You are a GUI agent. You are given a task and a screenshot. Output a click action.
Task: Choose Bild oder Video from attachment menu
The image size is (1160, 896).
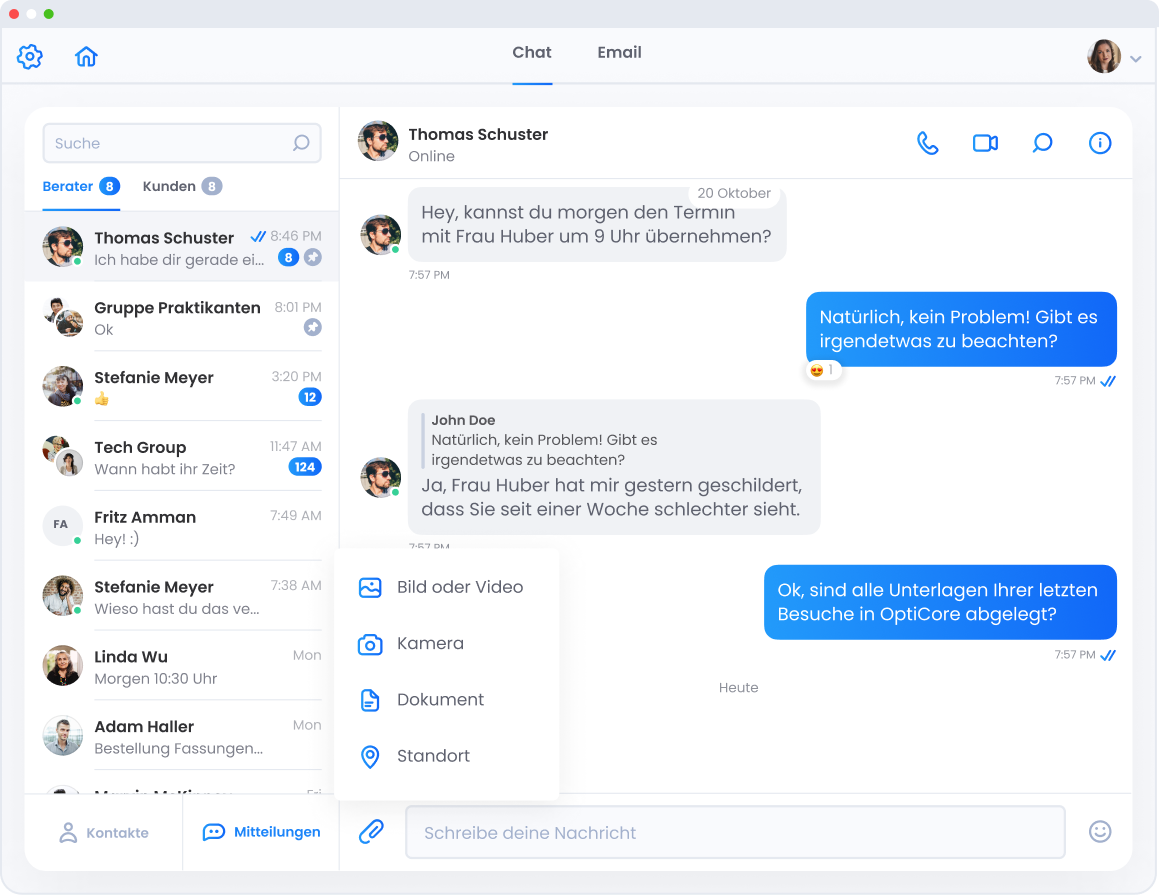(x=459, y=587)
